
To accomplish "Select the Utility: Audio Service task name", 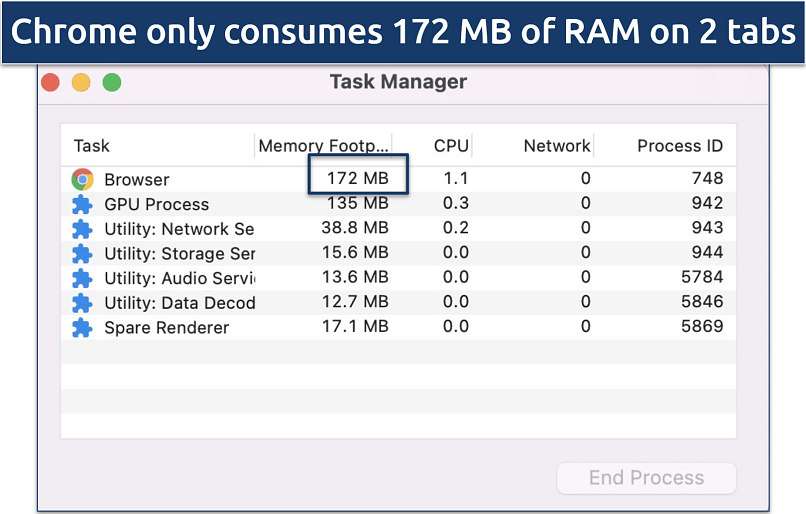I will pyautogui.click(x=179, y=279).
